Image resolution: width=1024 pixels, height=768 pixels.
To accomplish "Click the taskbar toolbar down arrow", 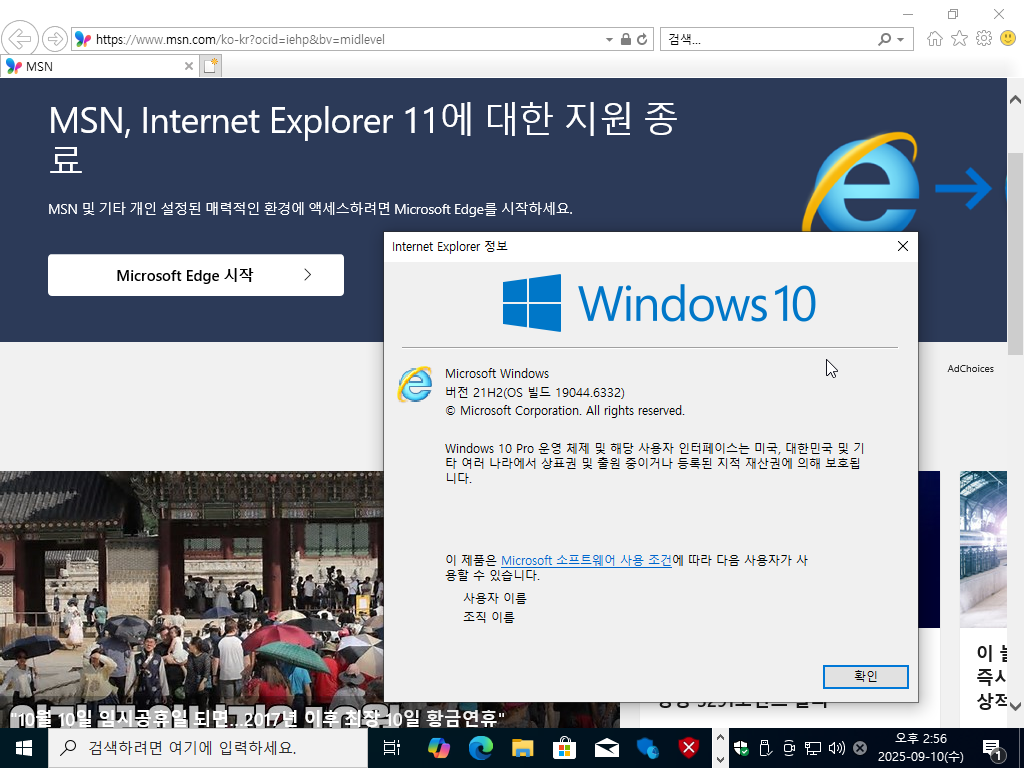I will click(x=720, y=759).
